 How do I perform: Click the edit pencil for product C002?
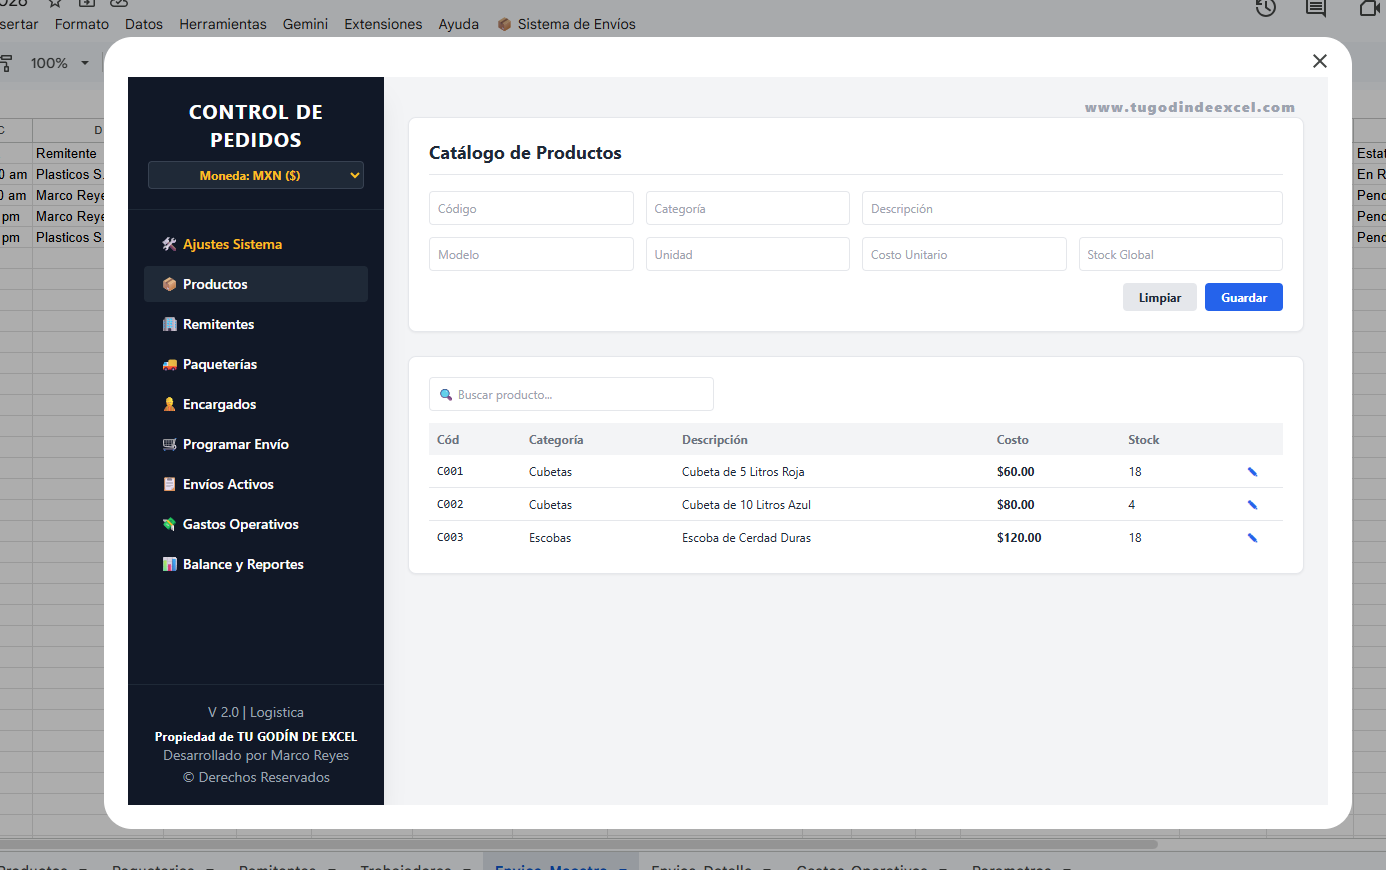click(1252, 505)
